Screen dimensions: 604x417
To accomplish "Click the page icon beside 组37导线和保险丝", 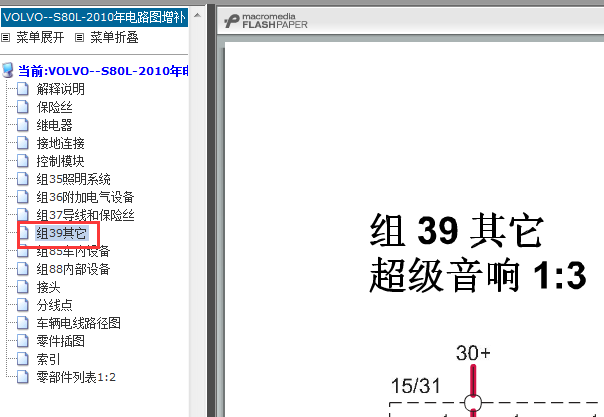I will [23, 215].
